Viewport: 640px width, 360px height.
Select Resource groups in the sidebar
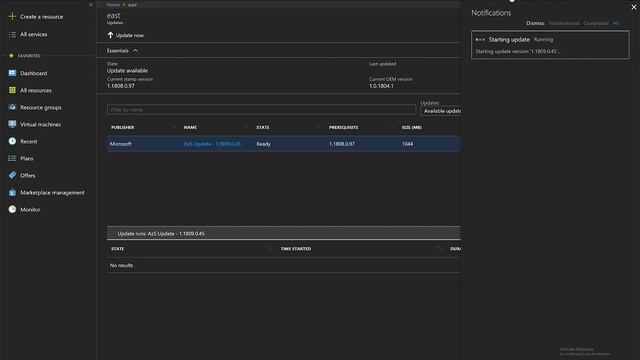(41, 107)
